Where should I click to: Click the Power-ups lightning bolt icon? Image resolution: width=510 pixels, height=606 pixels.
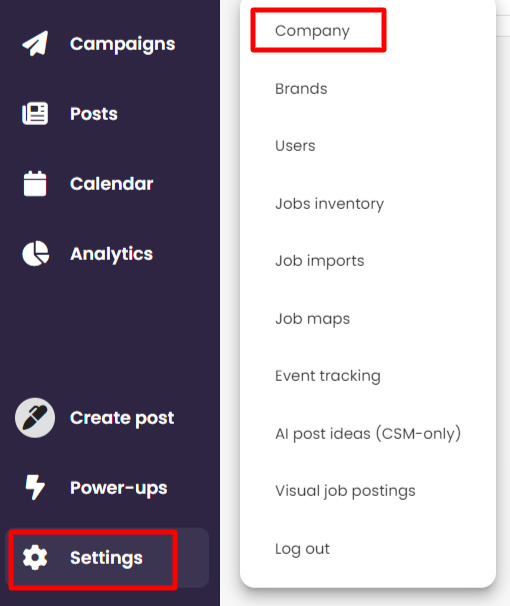(x=35, y=487)
